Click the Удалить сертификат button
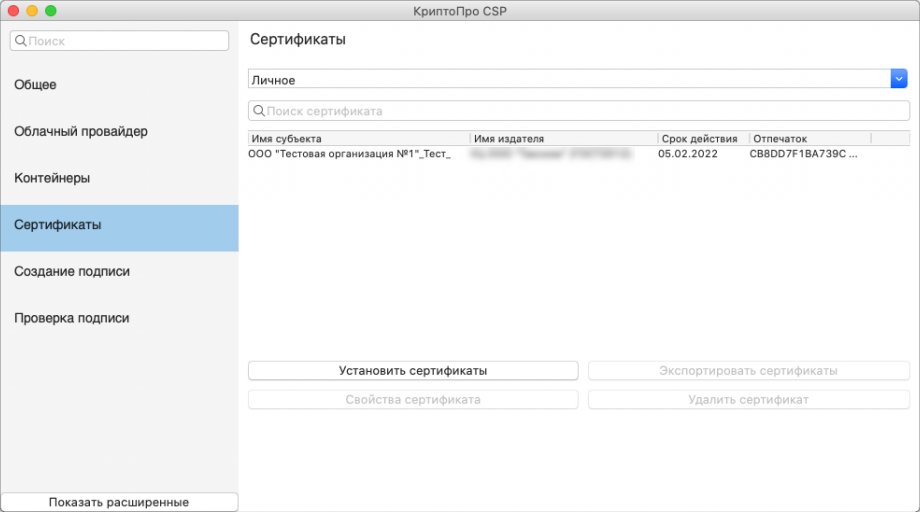The height and width of the screenshot is (512, 920). [x=748, y=400]
